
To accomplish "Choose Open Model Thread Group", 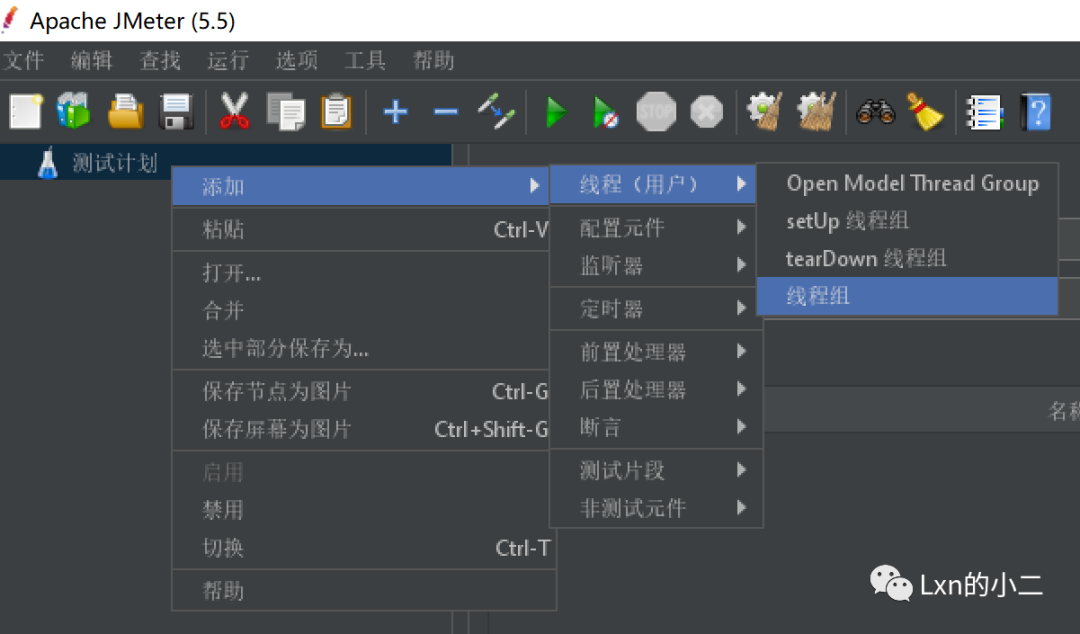I will [x=907, y=183].
